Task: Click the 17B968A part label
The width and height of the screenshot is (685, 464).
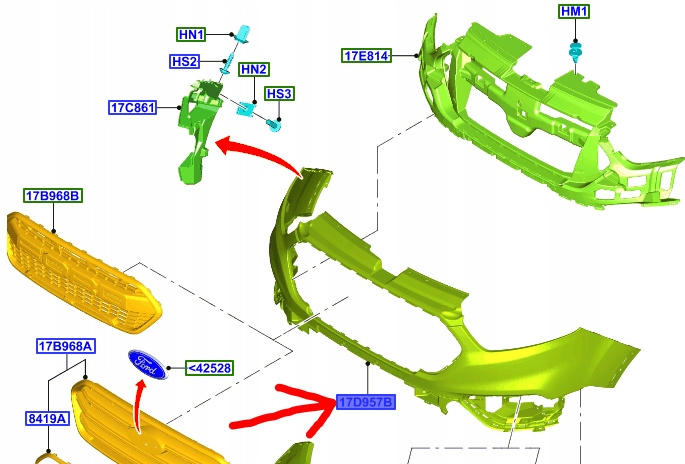Action: 66,346
